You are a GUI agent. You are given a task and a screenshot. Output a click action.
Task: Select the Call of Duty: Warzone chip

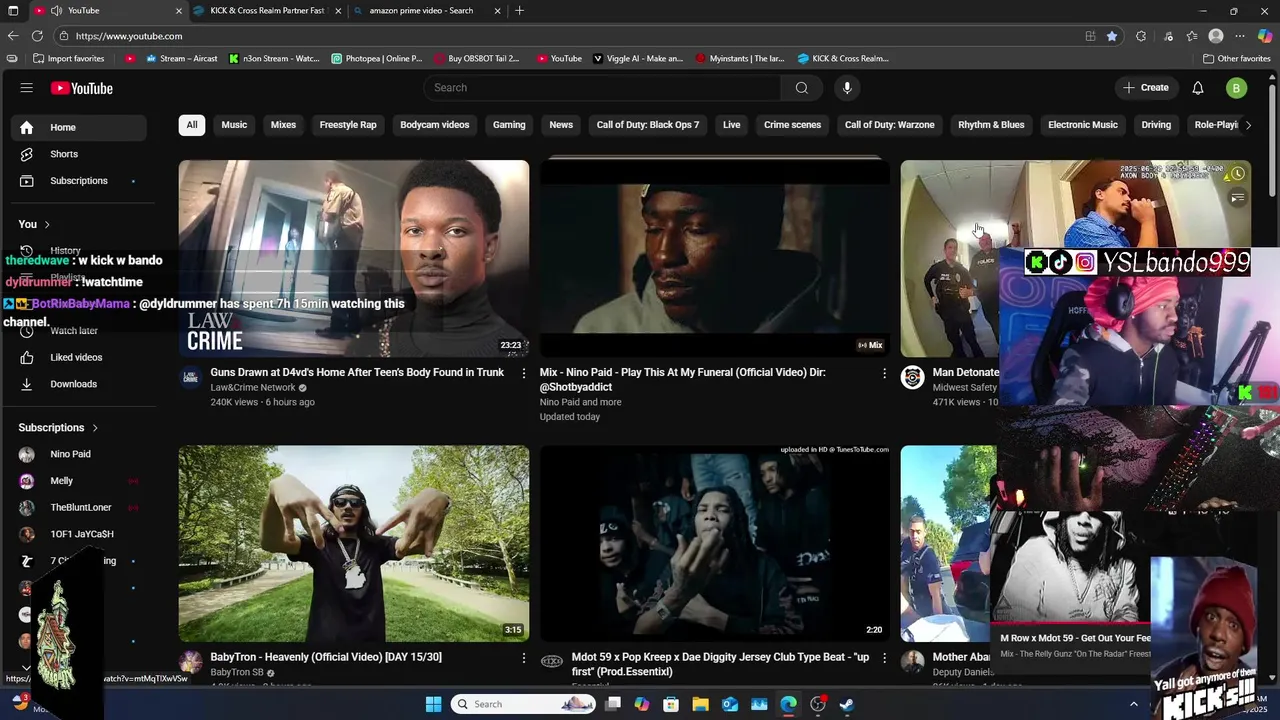click(x=889, y=125)
